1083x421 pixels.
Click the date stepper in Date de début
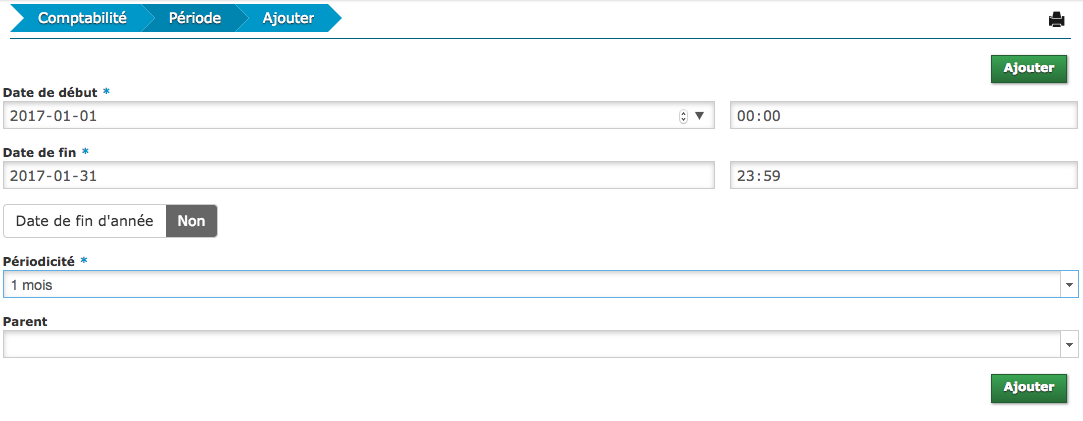pyautogui.click(x=683, y=116)
